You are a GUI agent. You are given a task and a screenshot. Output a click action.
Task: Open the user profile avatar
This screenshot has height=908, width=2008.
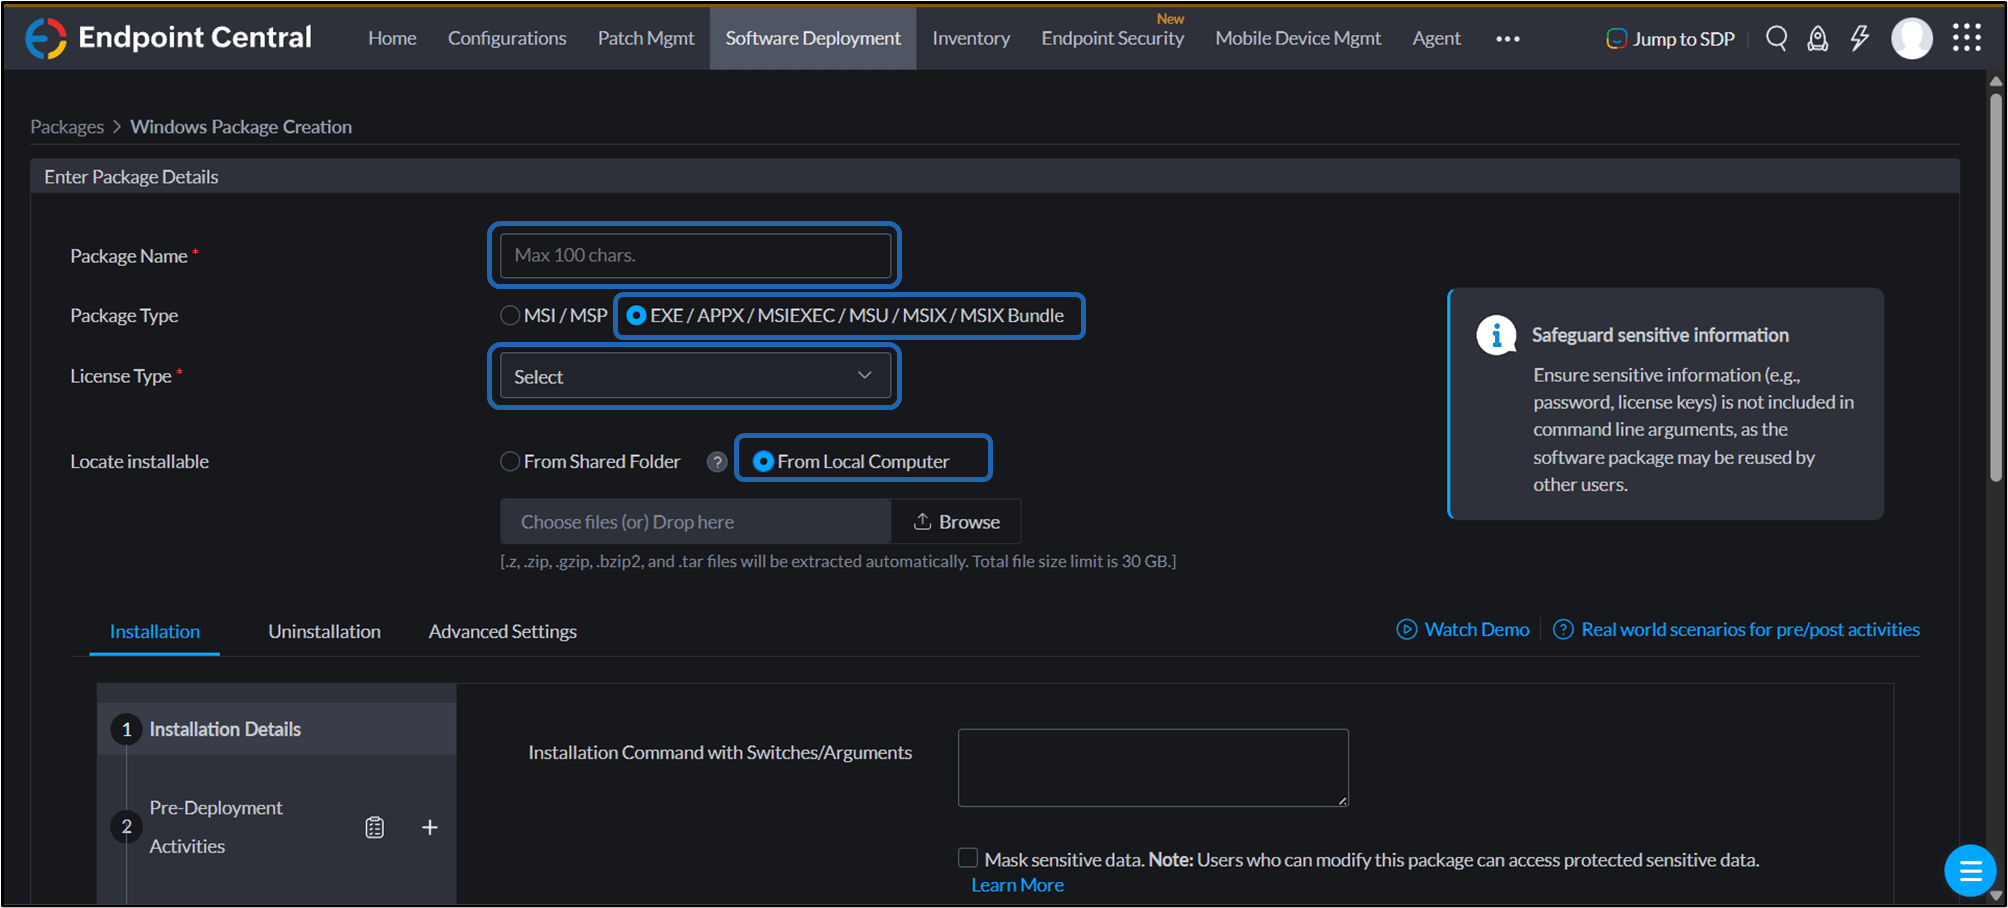click(x=1912, y=38)
